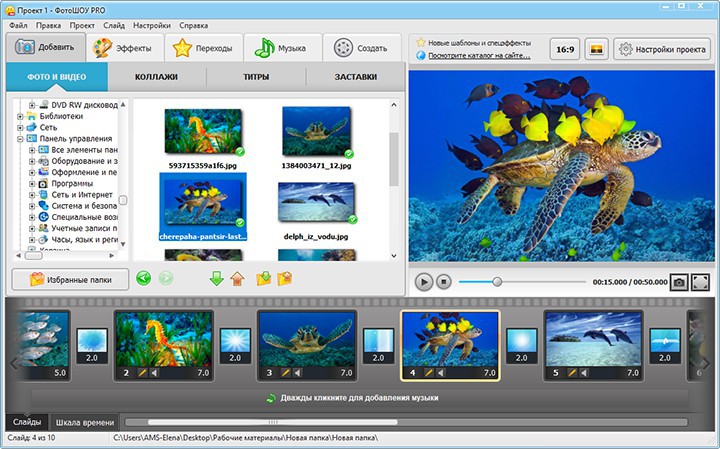The width and height of the screenshot is (720, 449).
Task: Toggle fullscreen preview icon
Action: point(700,282)
